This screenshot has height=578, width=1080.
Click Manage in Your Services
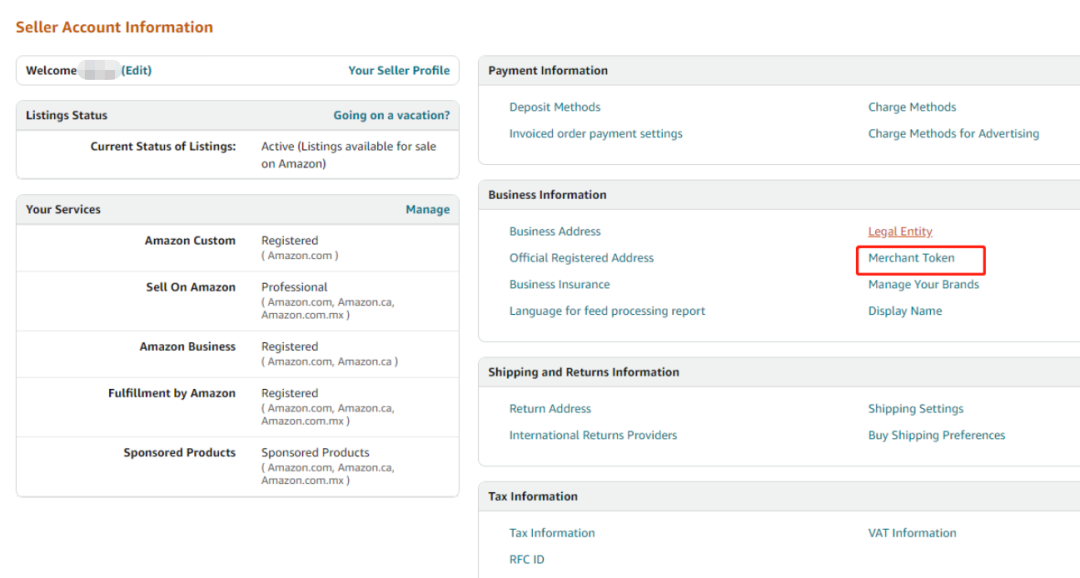[x=428, y=209]
